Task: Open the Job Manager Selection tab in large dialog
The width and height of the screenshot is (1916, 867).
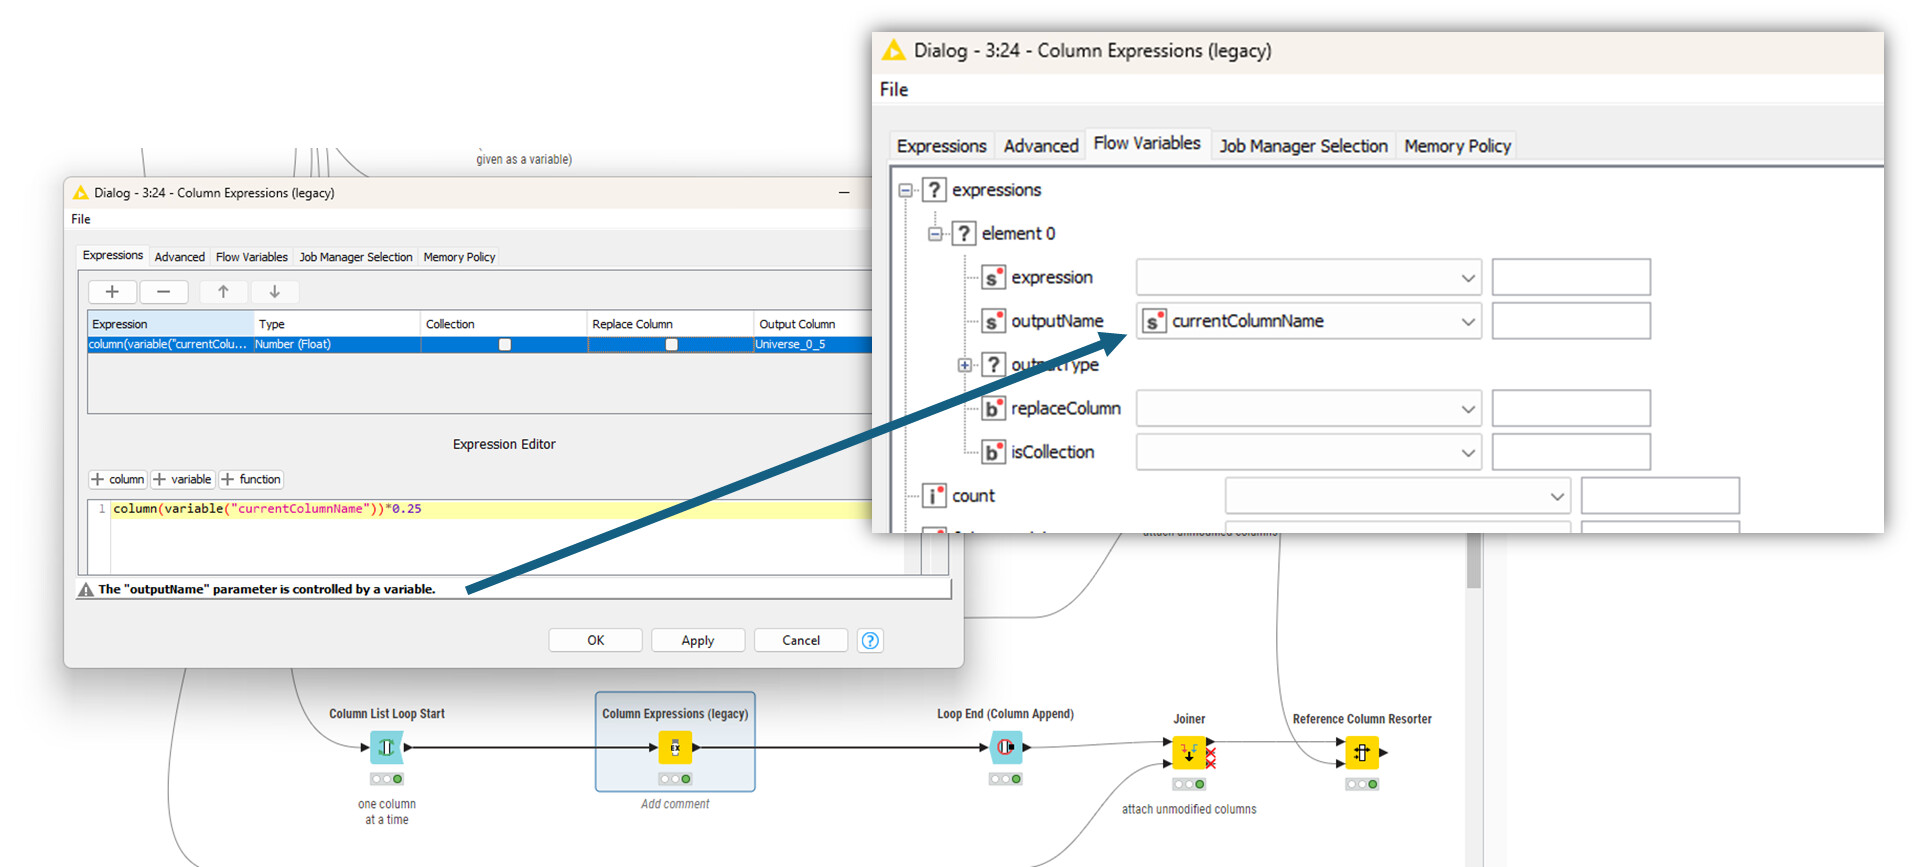Action: (x=1303, y=146)
